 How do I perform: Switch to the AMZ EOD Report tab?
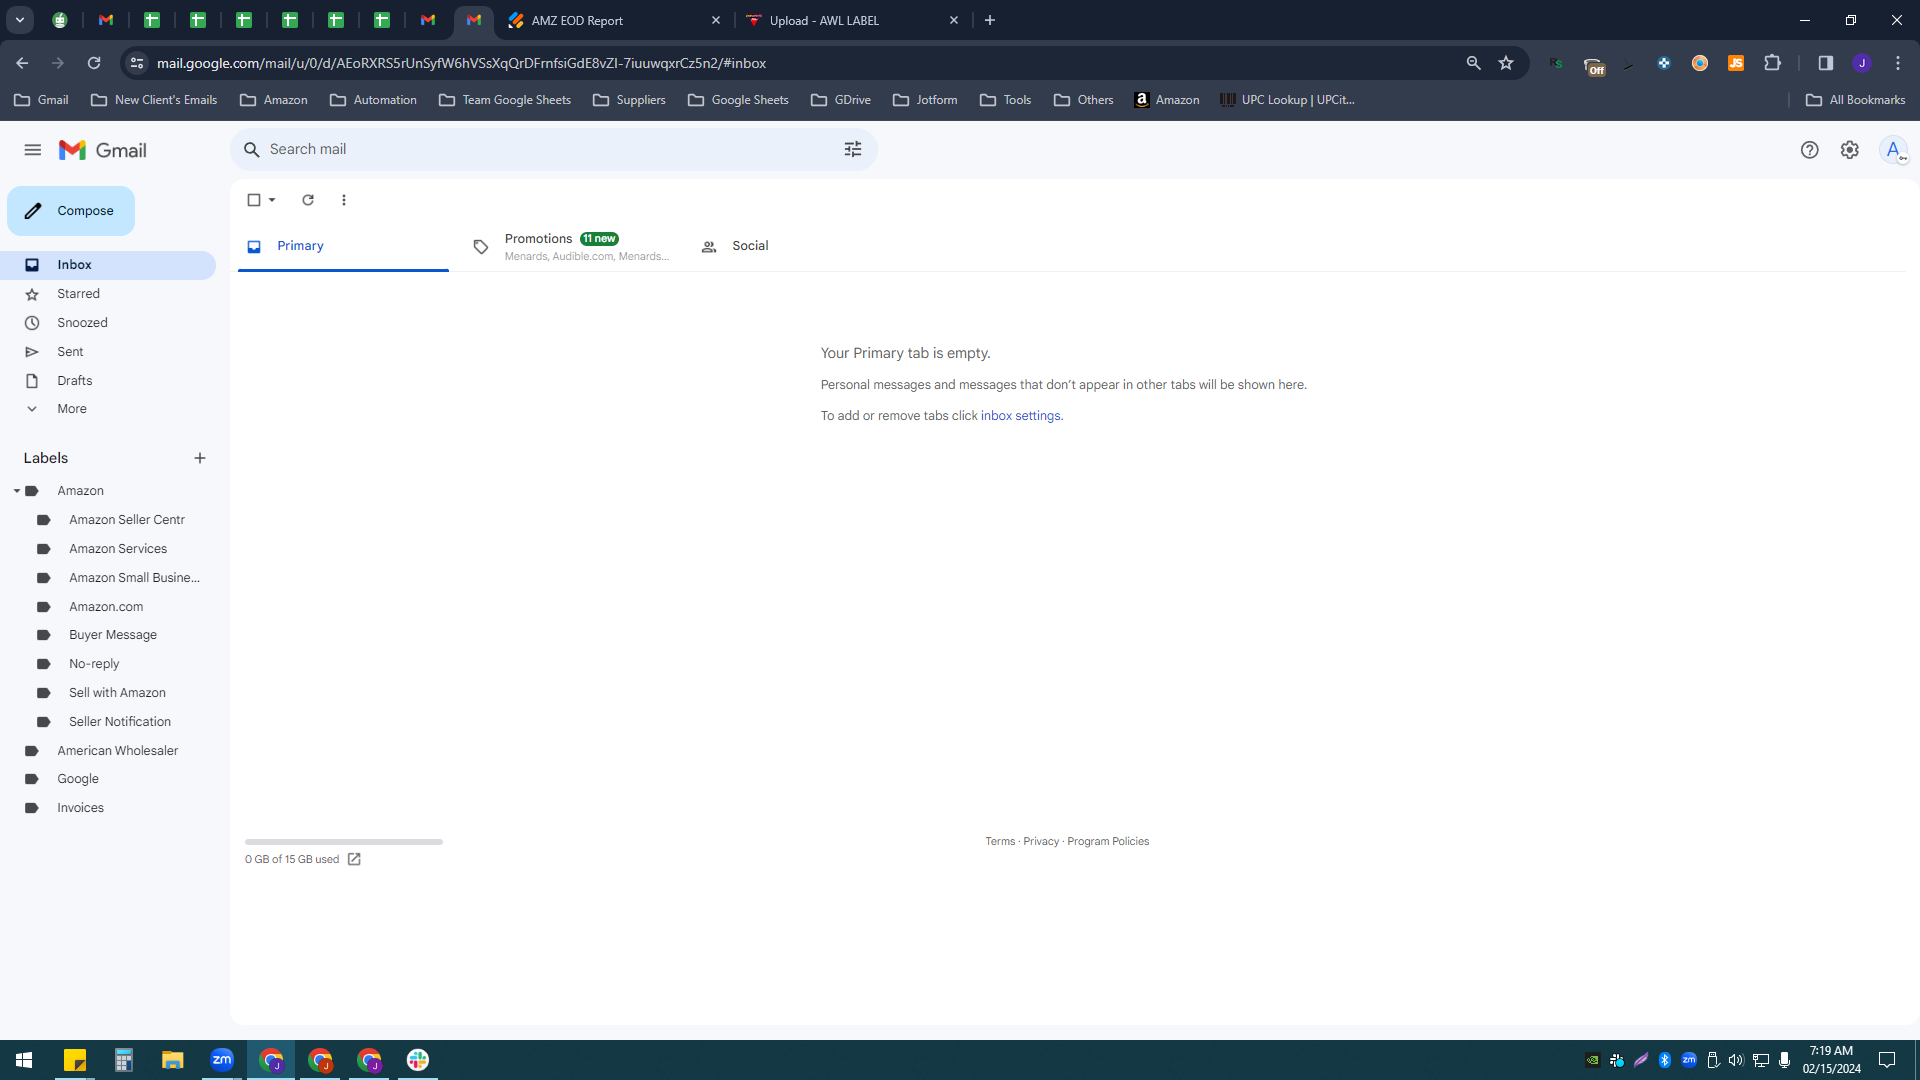pos(614,20)
